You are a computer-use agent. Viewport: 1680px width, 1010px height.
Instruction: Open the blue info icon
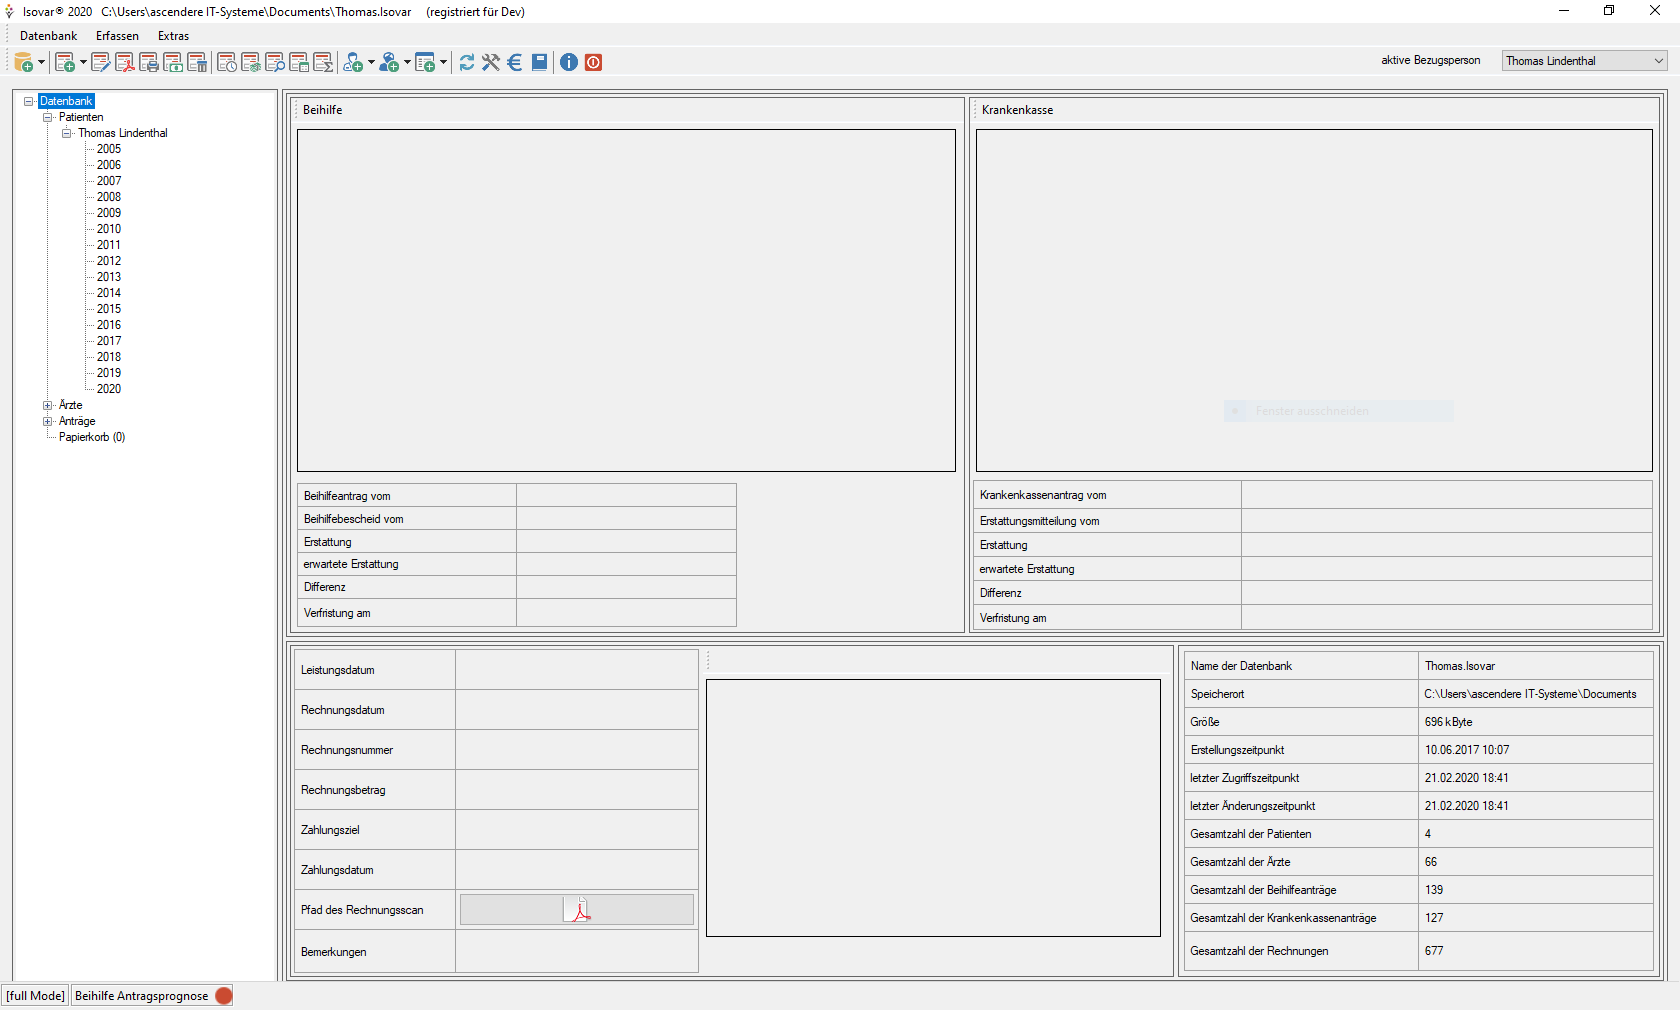[569, 63]
